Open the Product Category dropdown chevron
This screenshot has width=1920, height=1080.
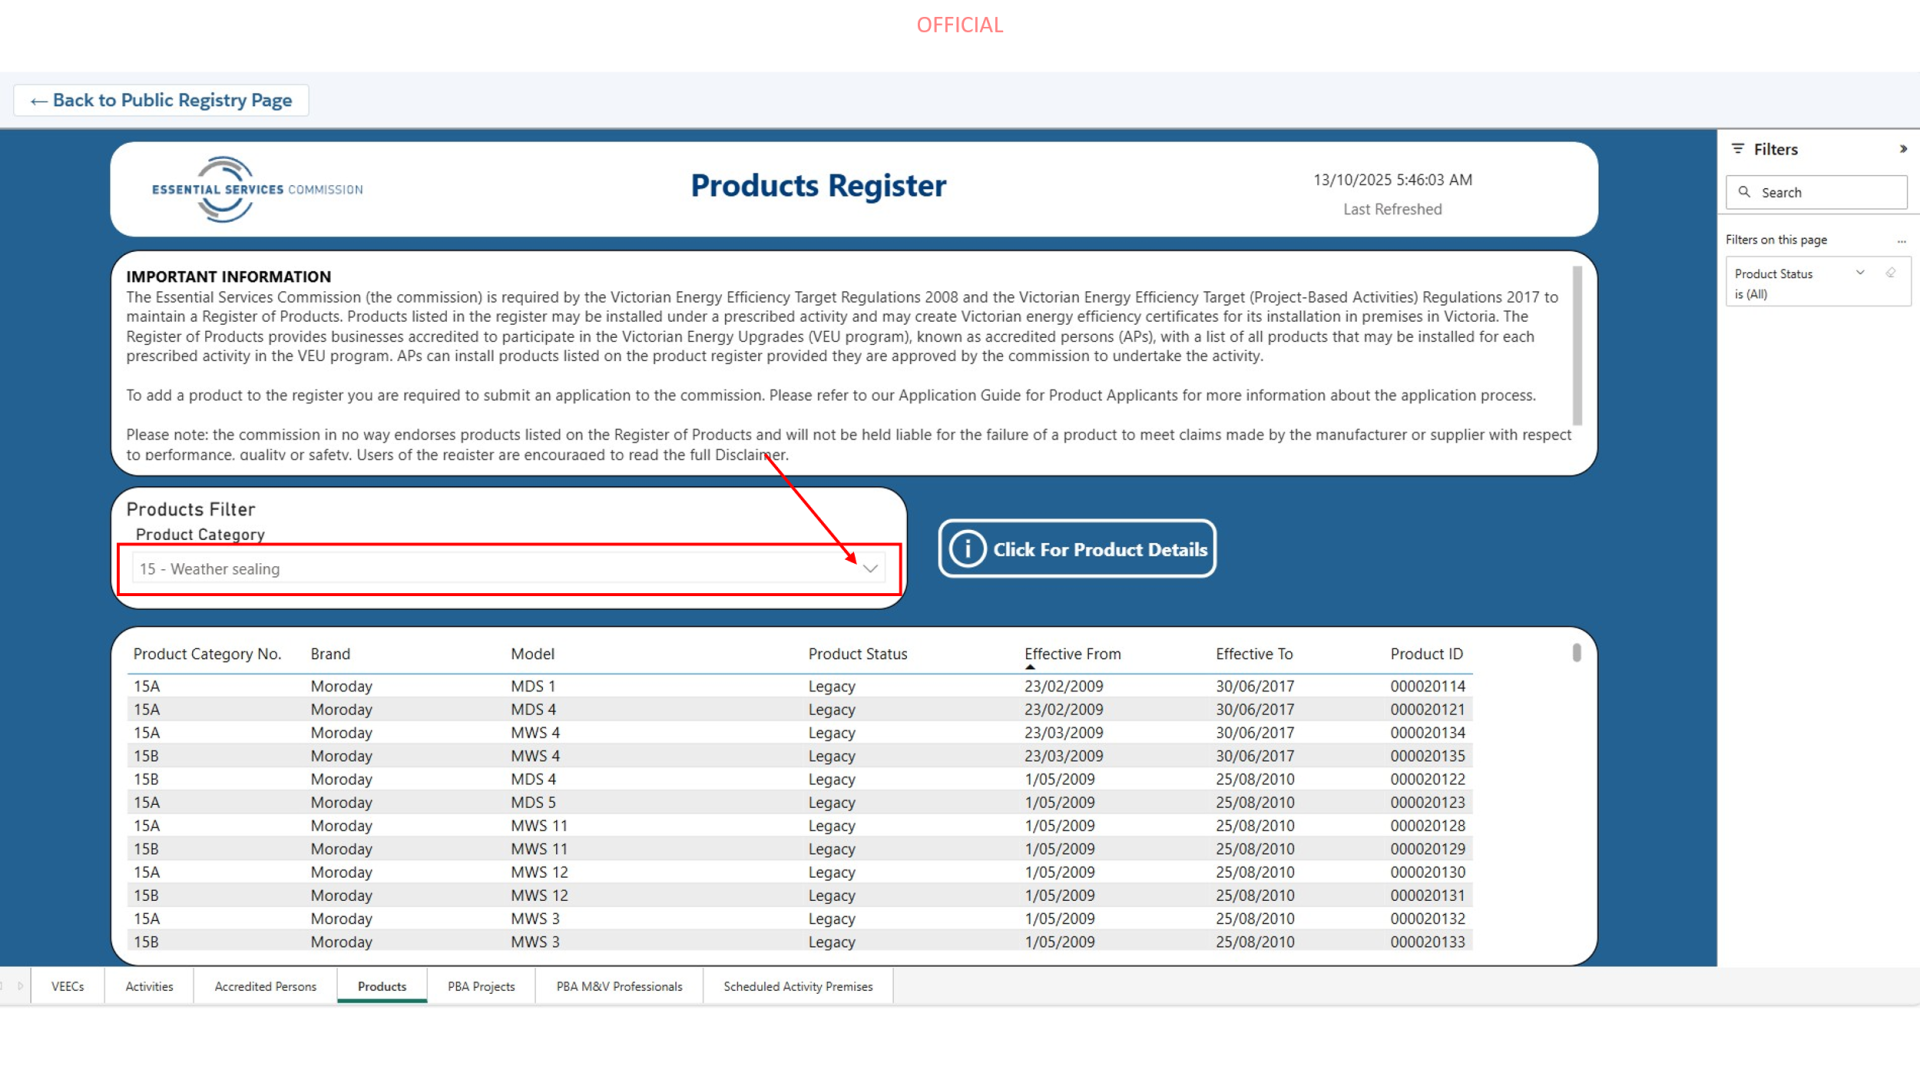pyautogui.click(x=870, y=569)
